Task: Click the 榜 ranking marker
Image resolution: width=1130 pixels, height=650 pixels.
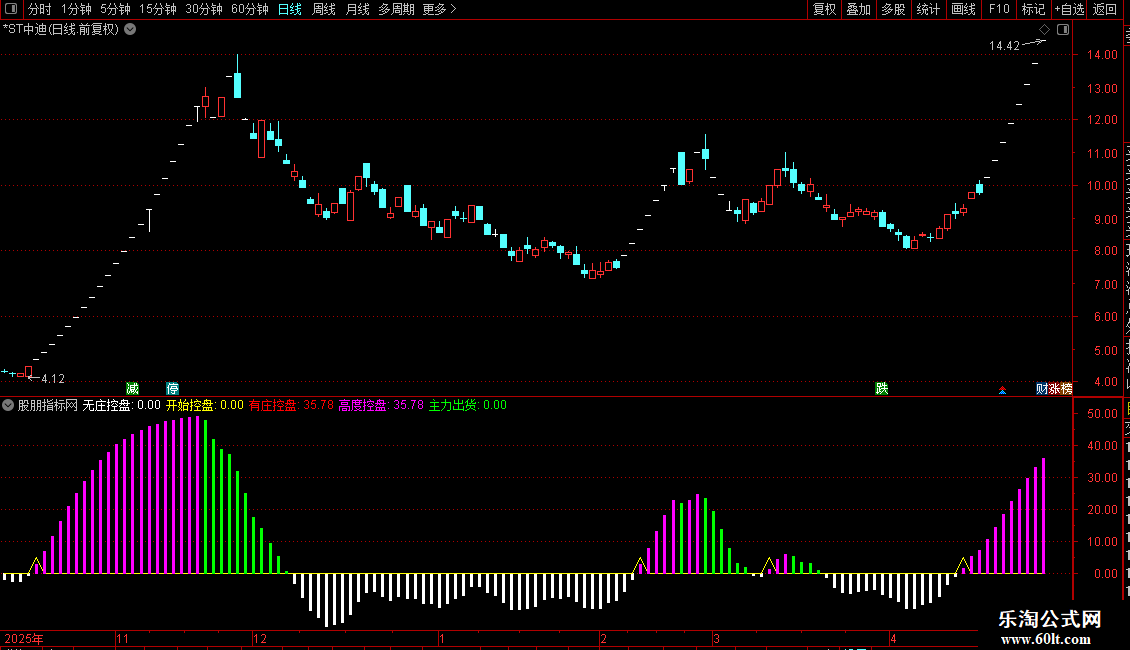Action: (x=1066, y=388)
